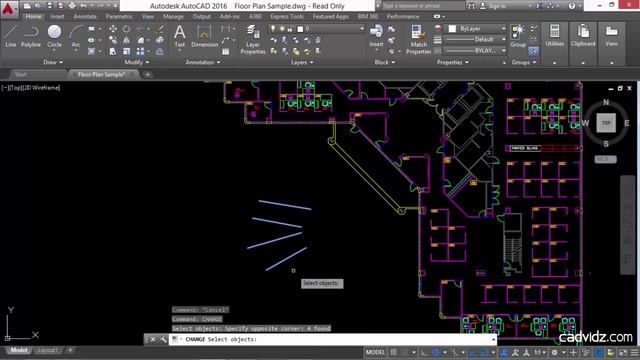Click the Table icon in Annotation panel

click(x=225, y=51)
